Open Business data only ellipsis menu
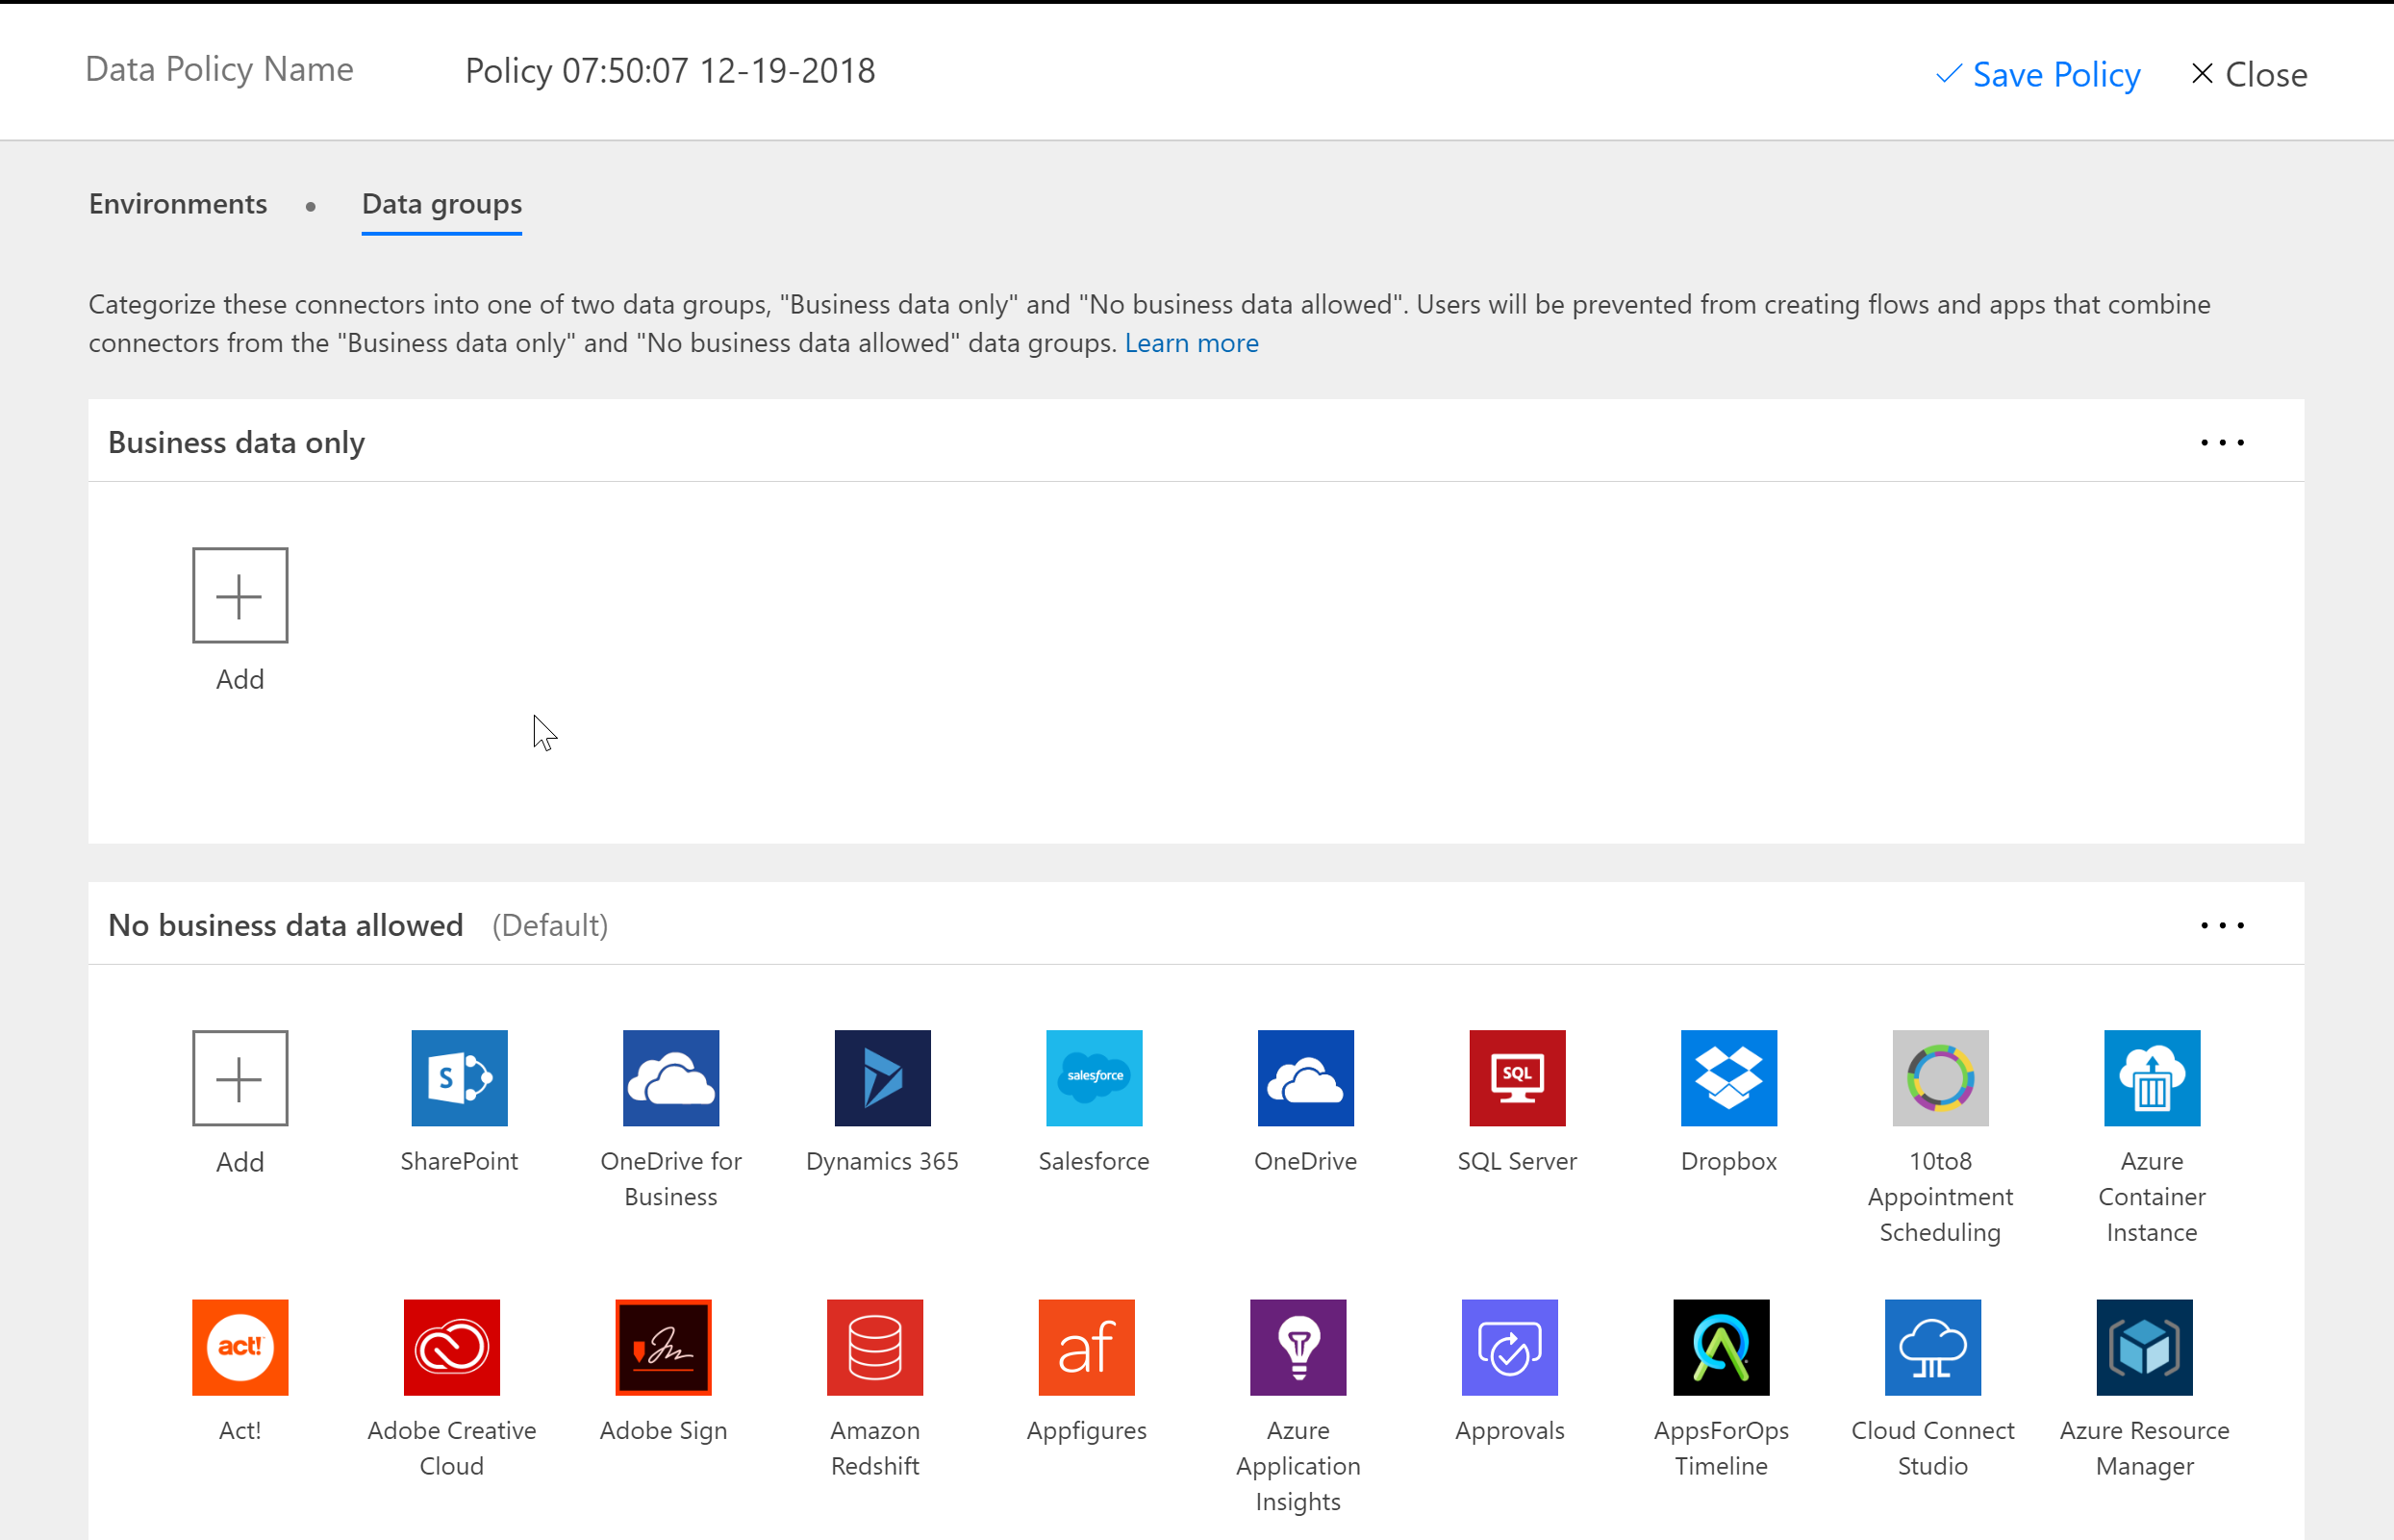2394x1540 pixels. [2221, 442]
